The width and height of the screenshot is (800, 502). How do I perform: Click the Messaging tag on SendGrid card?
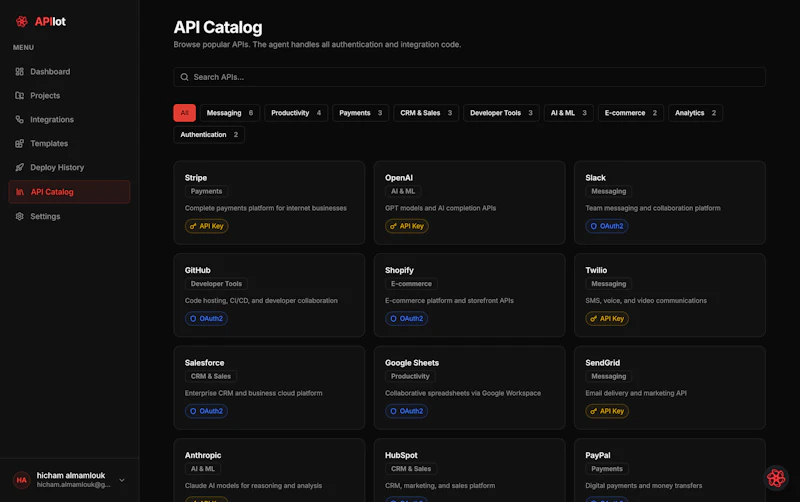(609, 376)
